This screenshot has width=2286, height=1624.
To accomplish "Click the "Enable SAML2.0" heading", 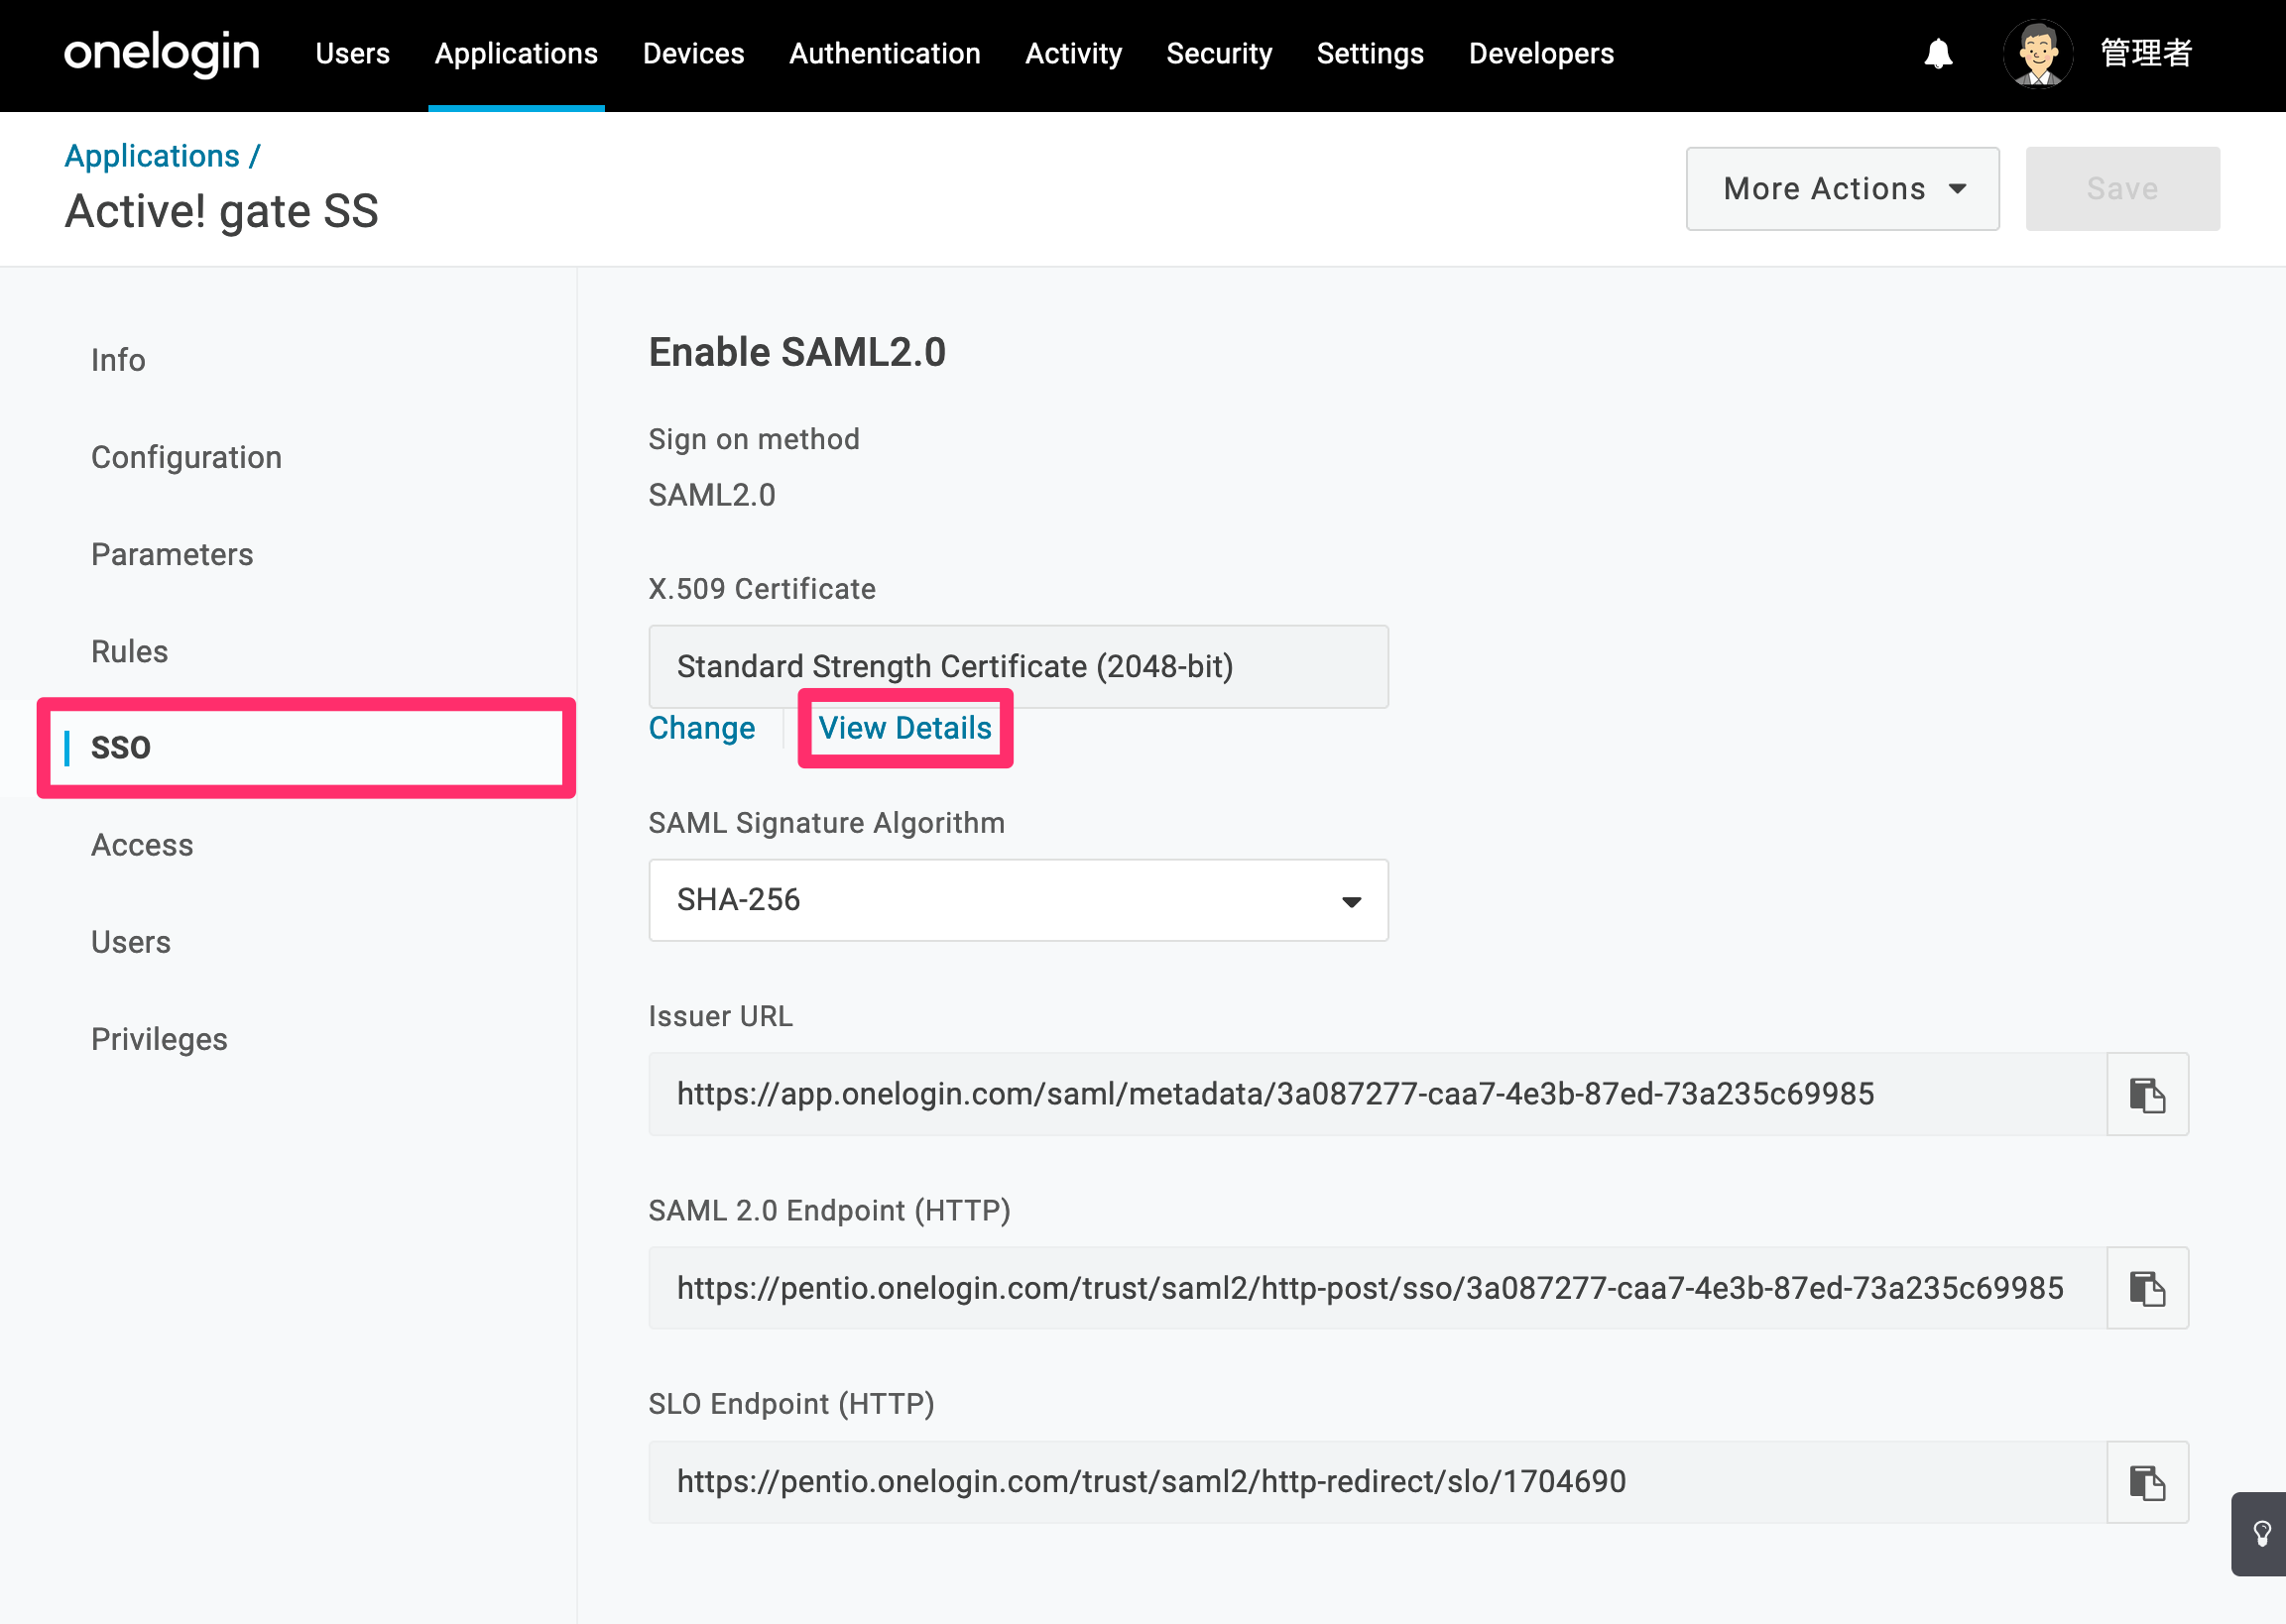I will click(x=797, y=353).
